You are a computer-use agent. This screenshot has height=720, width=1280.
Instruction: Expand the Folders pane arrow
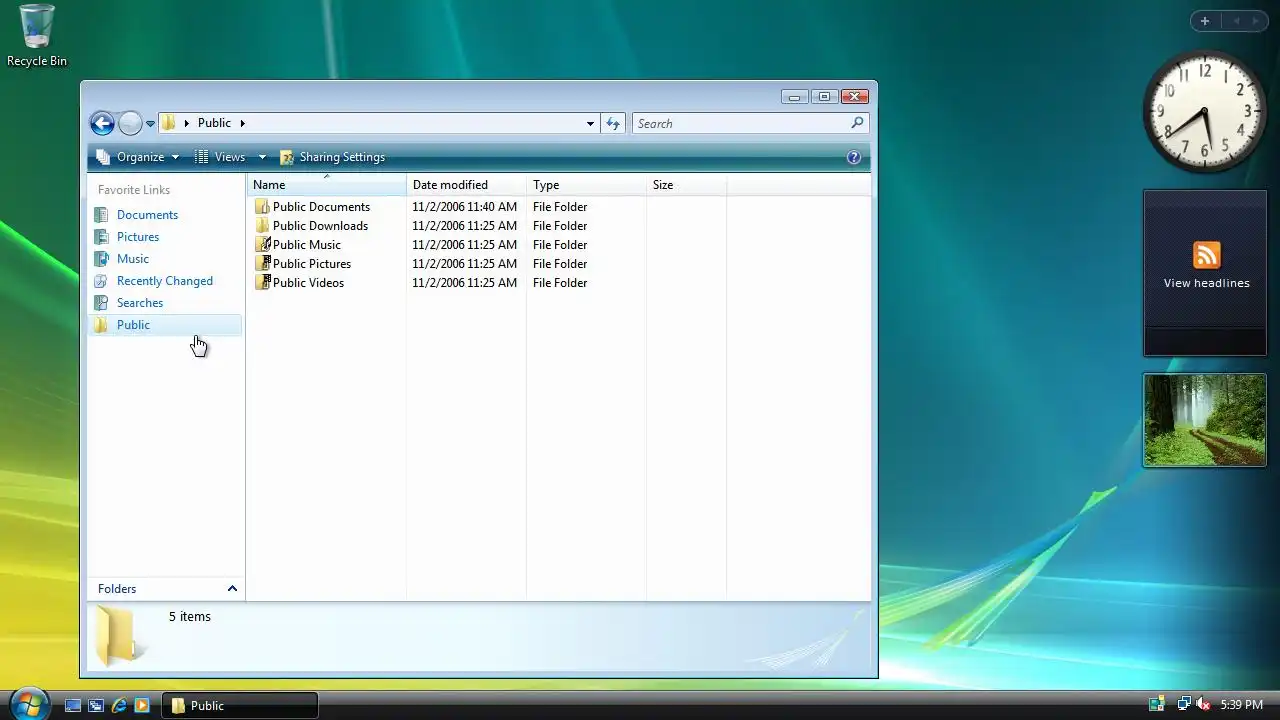(232, 589)
